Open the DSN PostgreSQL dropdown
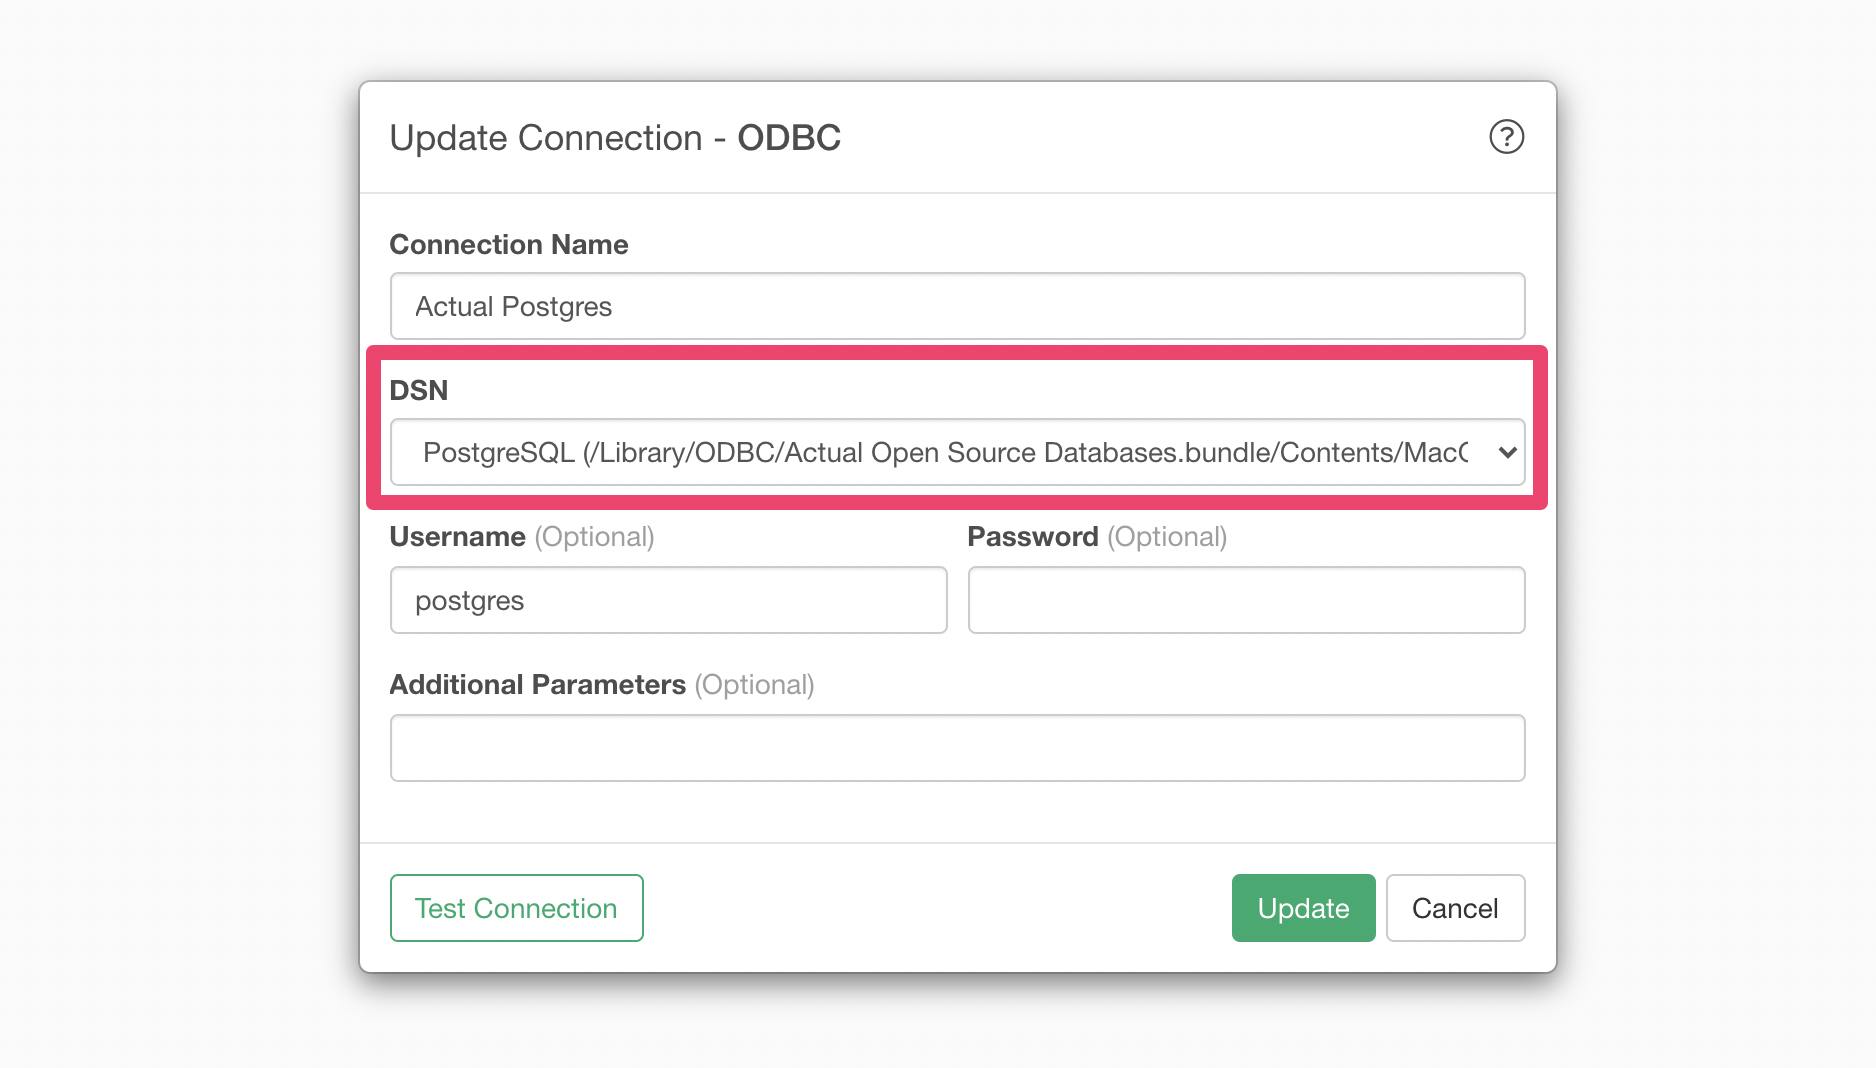 tap(957, 452)
